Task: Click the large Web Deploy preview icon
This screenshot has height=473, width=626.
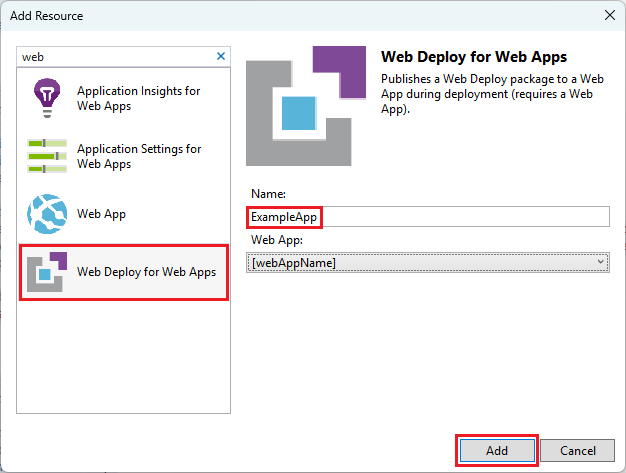Action: click(x=306, y=106)
